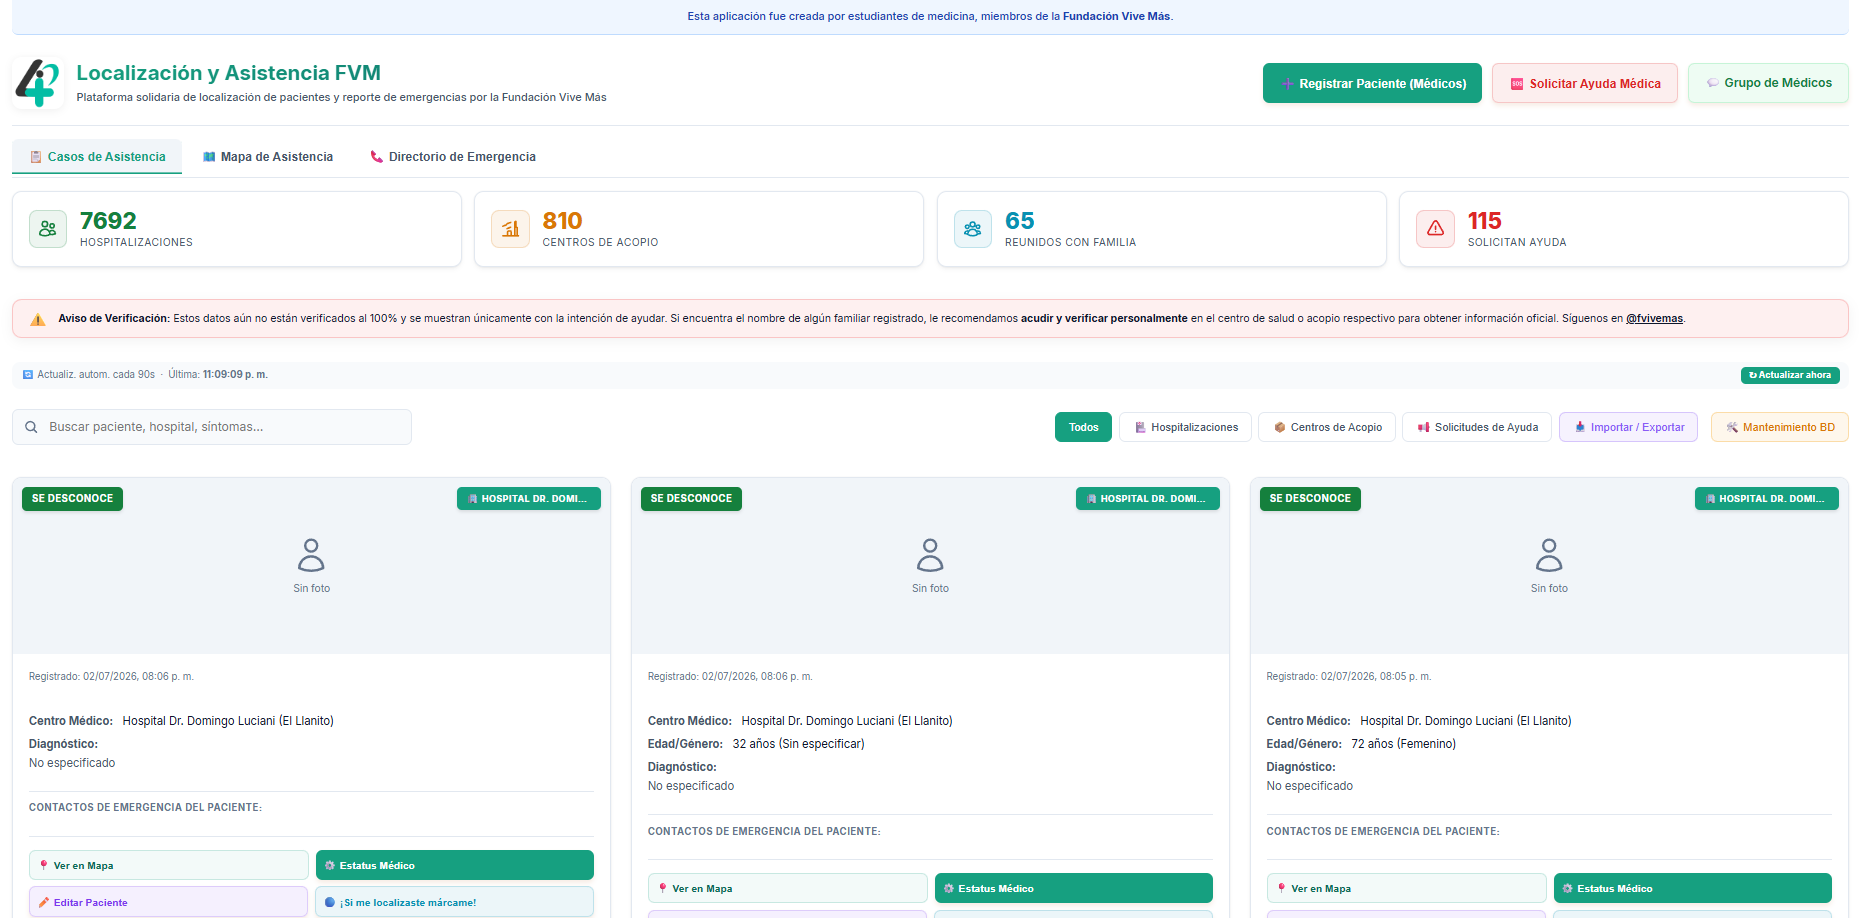Viewport: 1859px width, 918px height.
Task: Switch to Mapa de Asistencia tab
Action: click(x=268, y=157)
